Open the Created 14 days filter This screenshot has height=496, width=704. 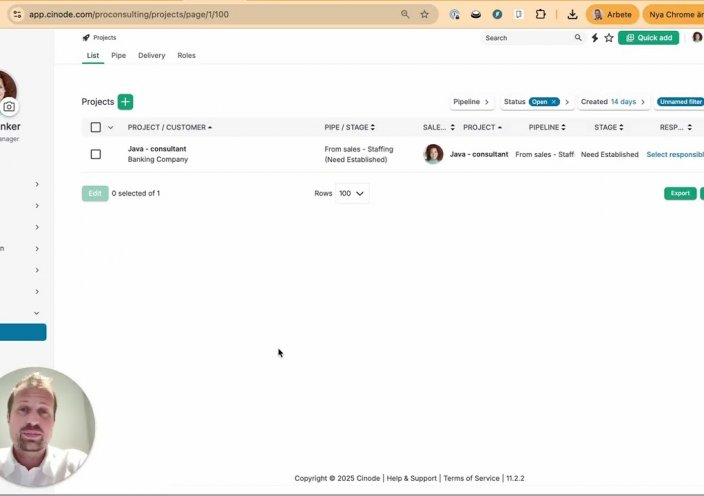pos(613,102)
